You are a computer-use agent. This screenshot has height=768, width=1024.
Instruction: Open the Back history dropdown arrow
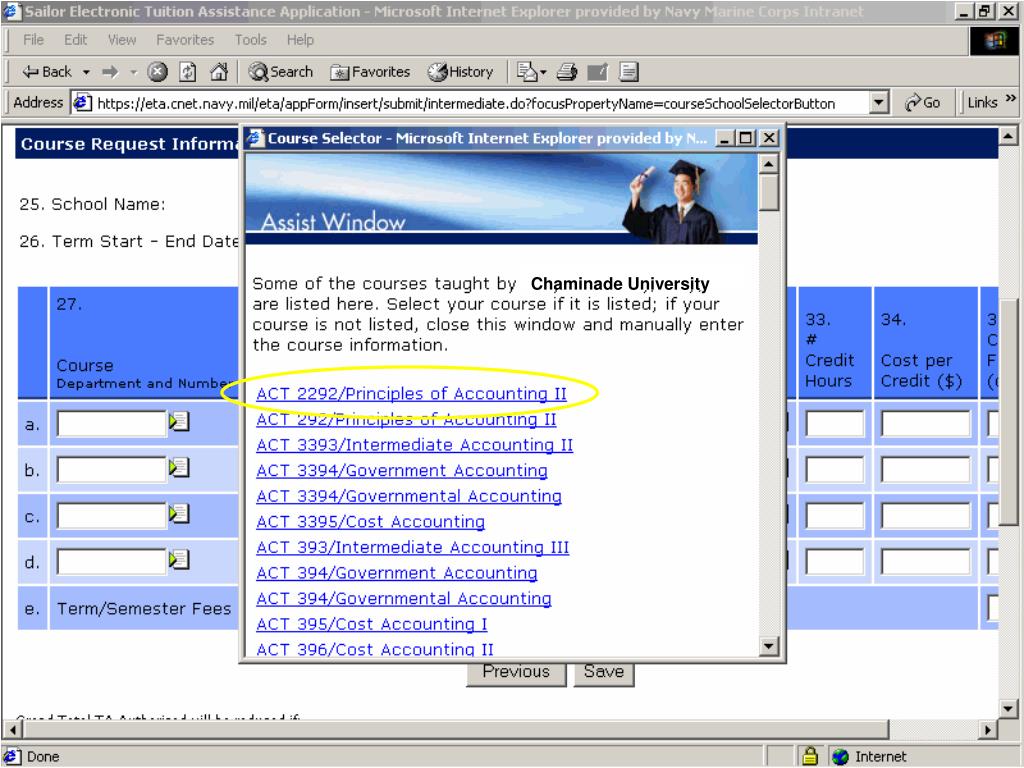coord(86,72)
